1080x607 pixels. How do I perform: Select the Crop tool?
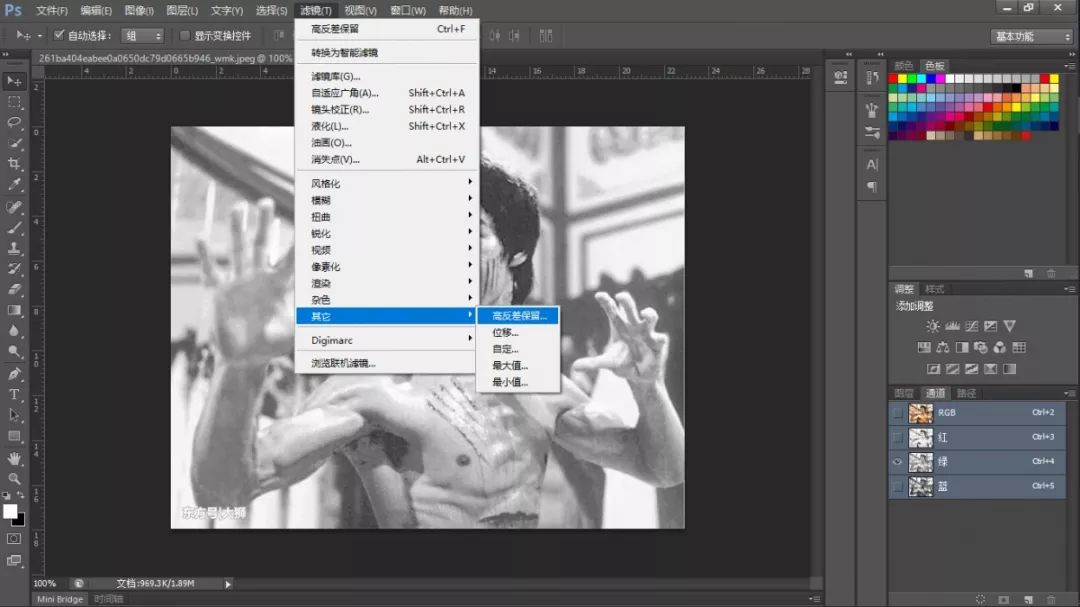(x=14, y=164)
